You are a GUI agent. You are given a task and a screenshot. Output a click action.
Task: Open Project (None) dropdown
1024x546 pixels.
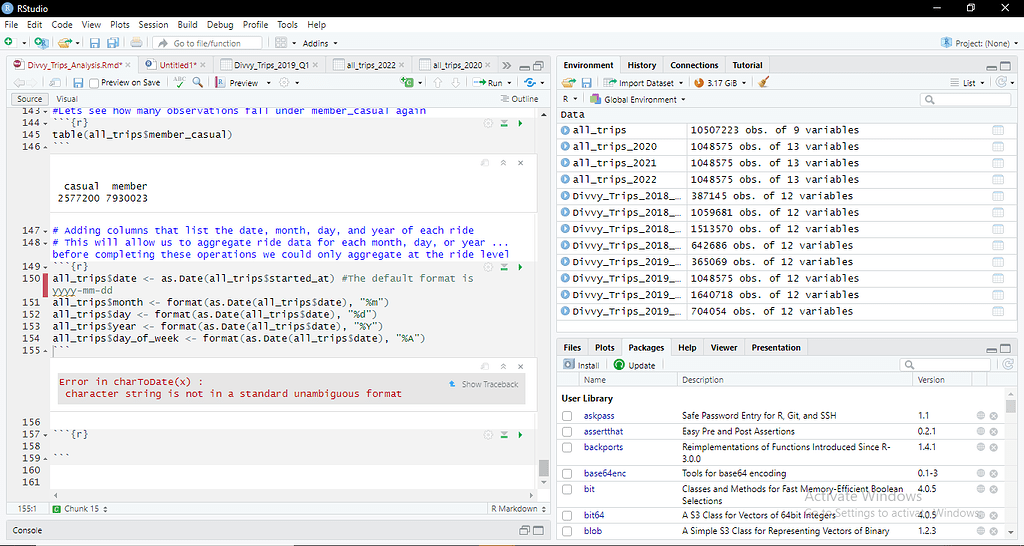[x=980, y=43]
